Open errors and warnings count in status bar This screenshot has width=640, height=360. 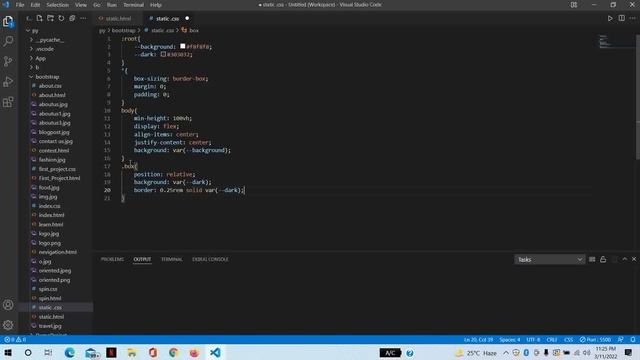coord(15,340)
